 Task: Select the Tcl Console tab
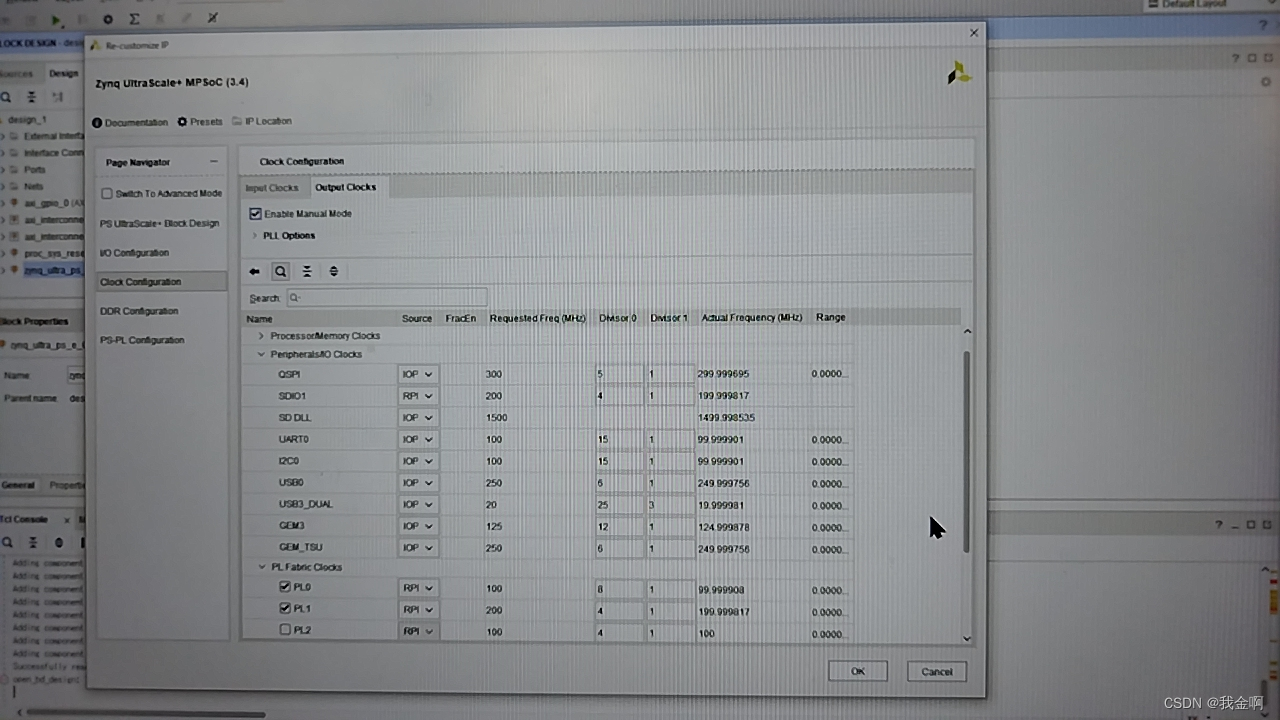[23, 520]
